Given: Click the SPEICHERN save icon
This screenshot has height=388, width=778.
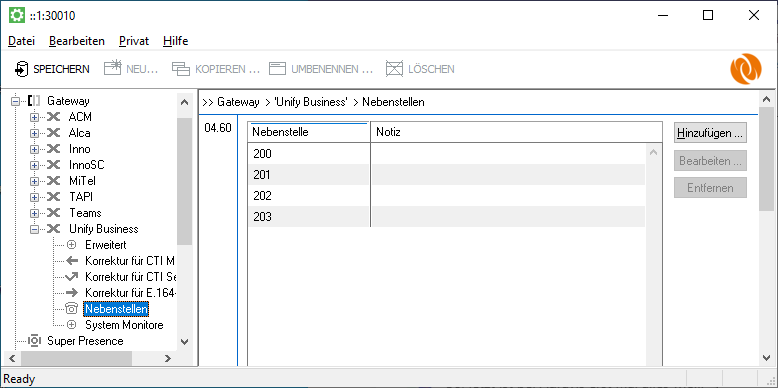Looking at the screenshot, I should coord(21,69).
